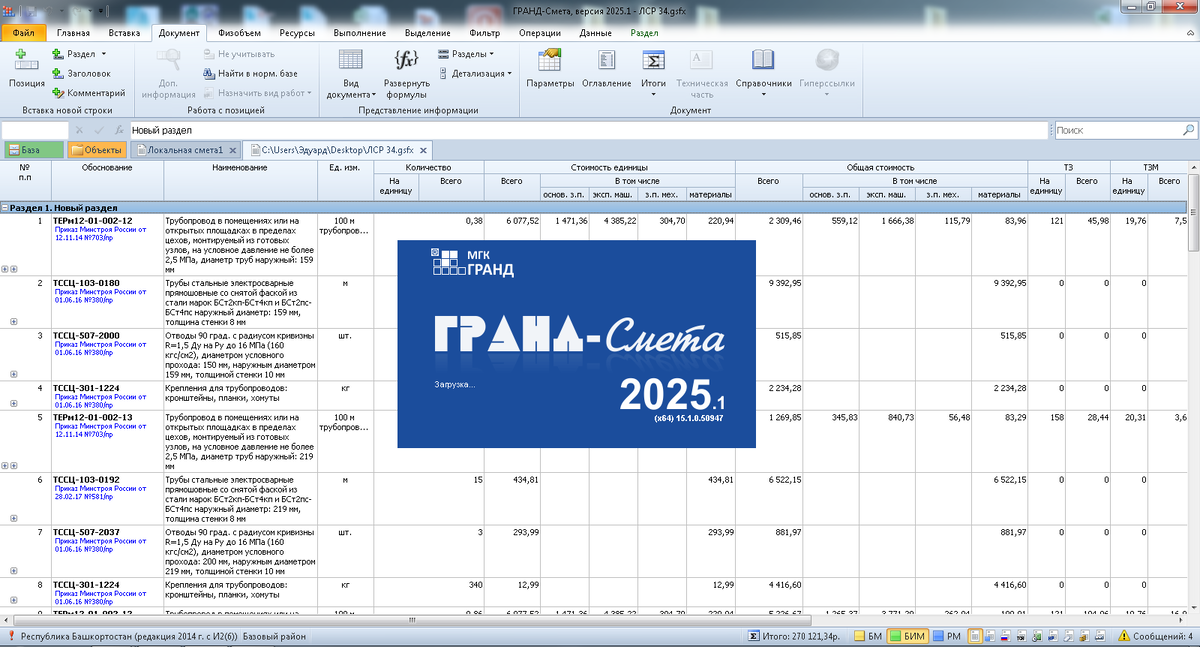Viewport: 1200px width, 647px height.
Task: Click the cancel X in formula bar
Action: (79, 130)
